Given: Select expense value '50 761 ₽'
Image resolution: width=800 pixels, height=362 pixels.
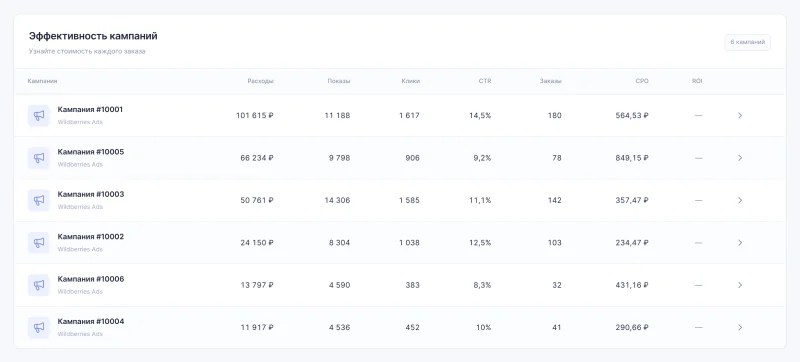Looking at the screenshot, I should (x=257, y=200).
